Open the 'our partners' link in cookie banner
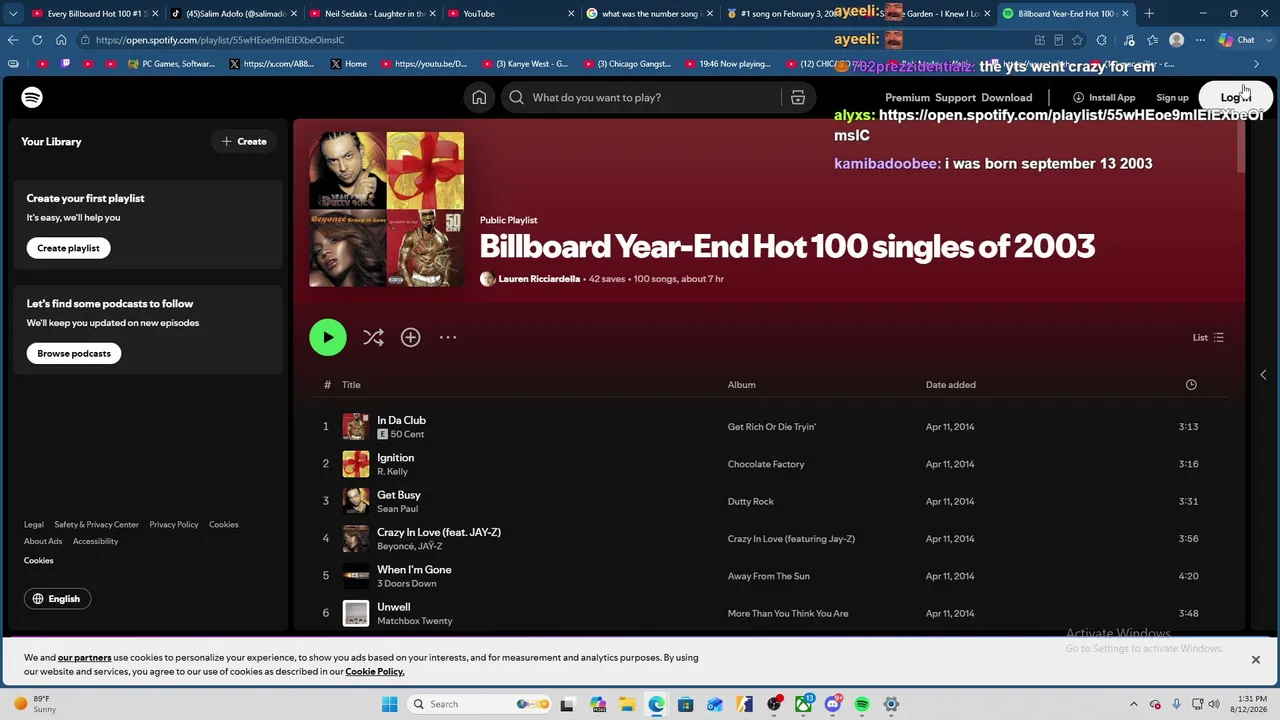1280x720 pixels. click(x=84, y=658)
